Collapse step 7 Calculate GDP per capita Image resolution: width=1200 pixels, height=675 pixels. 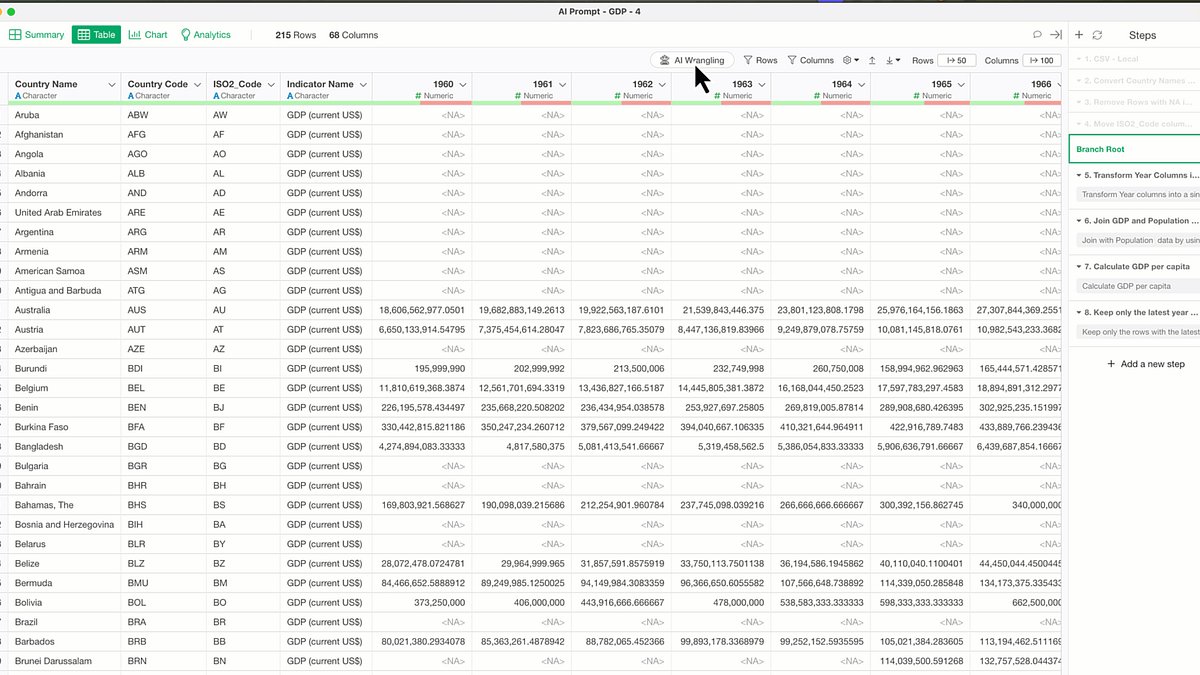1079,267
